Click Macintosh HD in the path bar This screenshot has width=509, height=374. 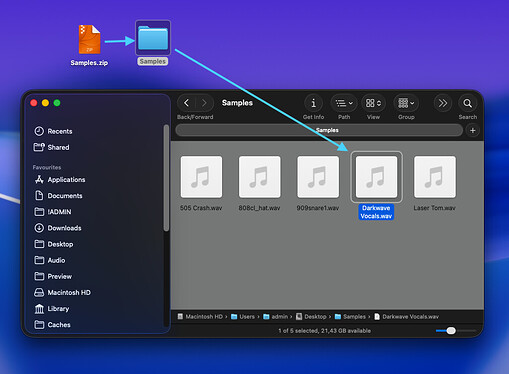[x=200, y=317]
